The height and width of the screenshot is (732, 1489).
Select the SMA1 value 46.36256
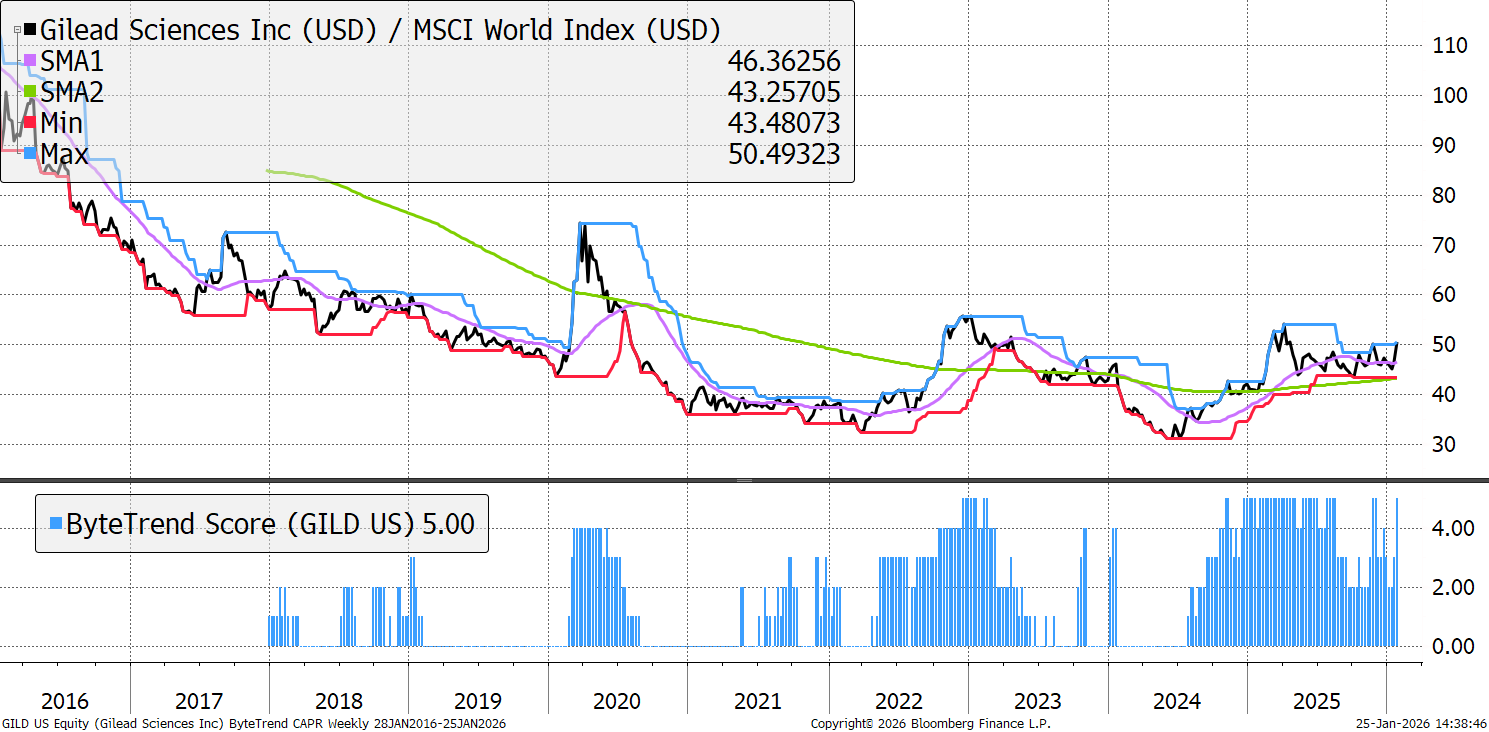(784, 62)
